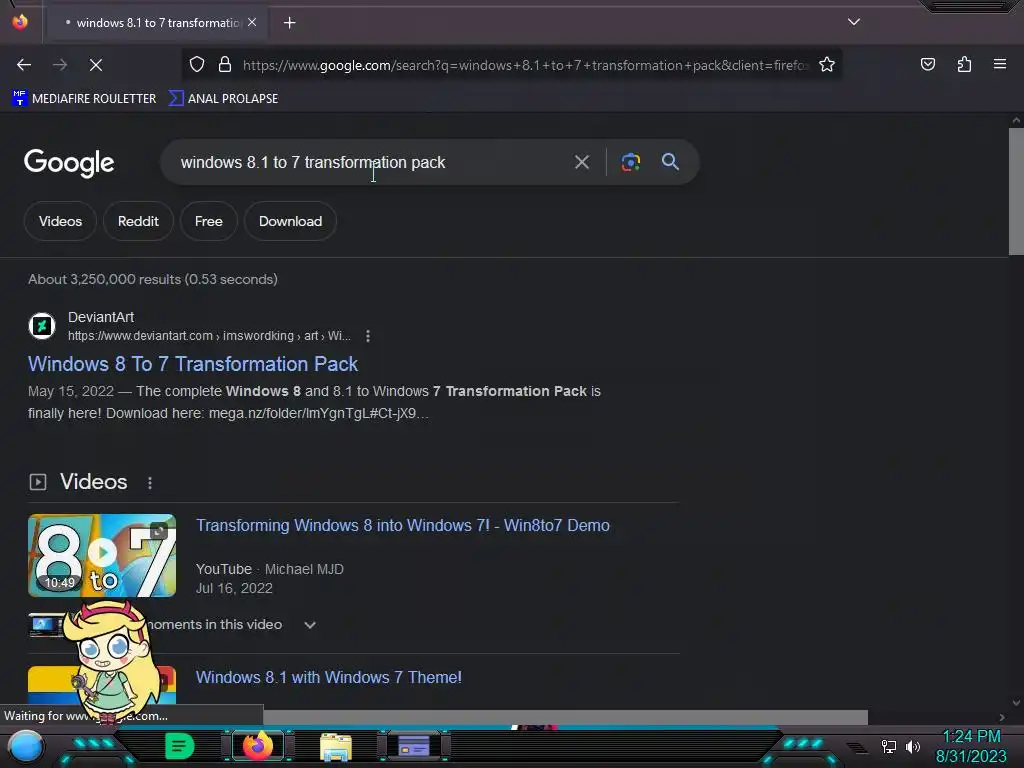
Task: Click the browser back arrow
Action: pos(24,65)
